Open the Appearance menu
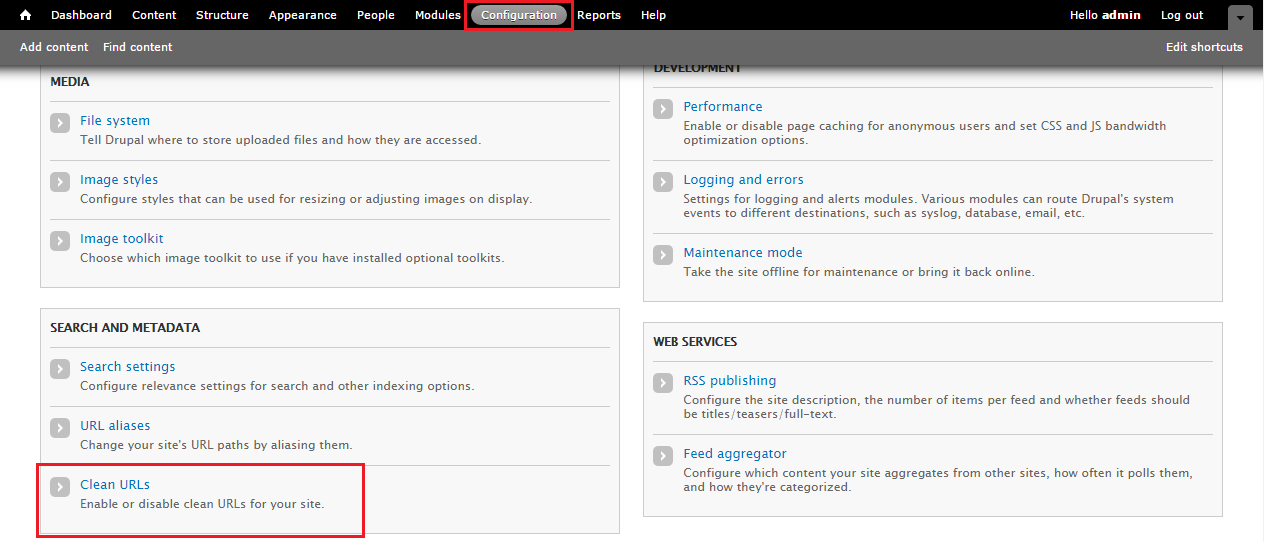1264x542 pixels. tap(303, 15)
